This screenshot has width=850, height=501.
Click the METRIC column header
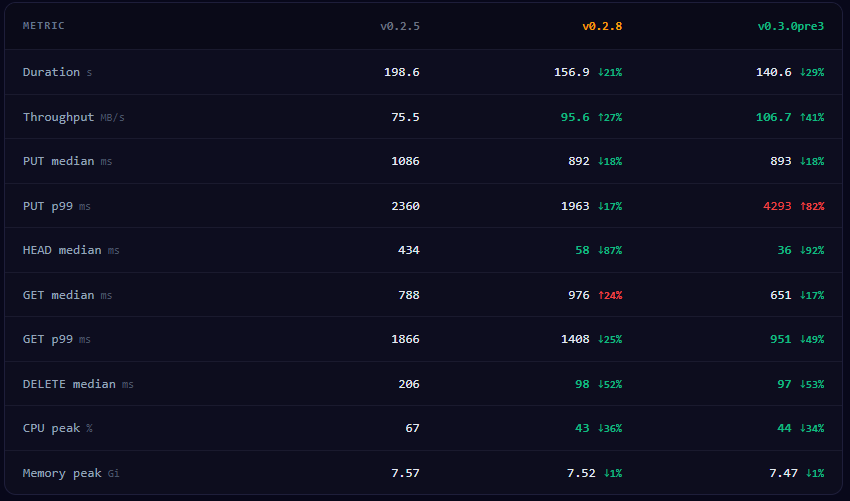coord(44,26)
